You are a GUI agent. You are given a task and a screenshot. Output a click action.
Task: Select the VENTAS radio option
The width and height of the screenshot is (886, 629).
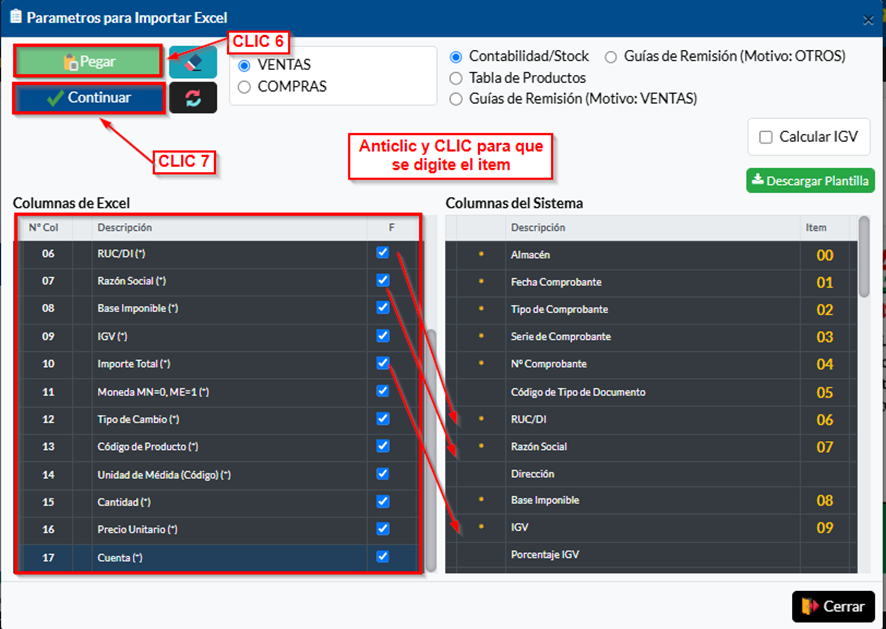(x=244, y=65)
